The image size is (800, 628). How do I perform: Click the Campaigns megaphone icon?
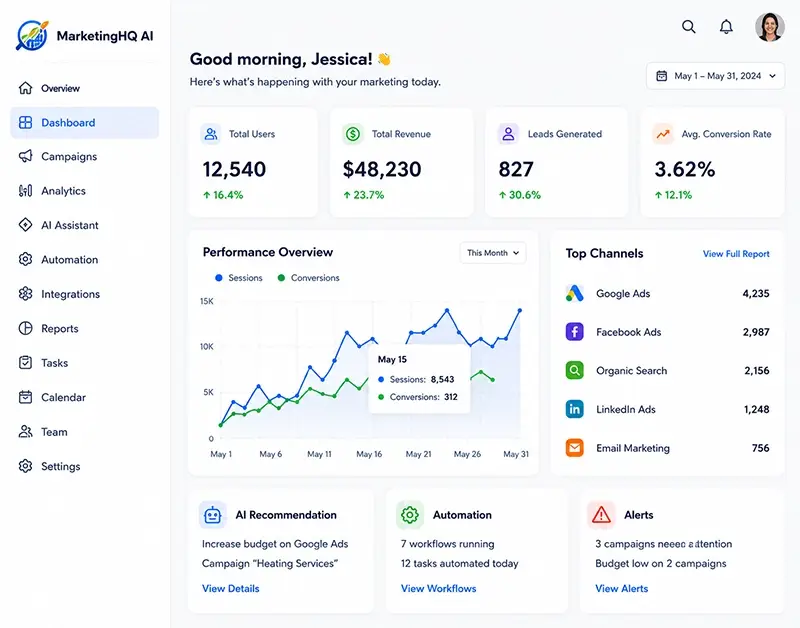26,156
